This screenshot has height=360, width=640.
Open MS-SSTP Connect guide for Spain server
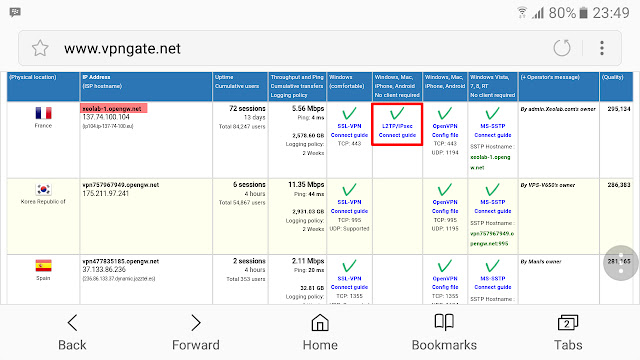point(493,283)
